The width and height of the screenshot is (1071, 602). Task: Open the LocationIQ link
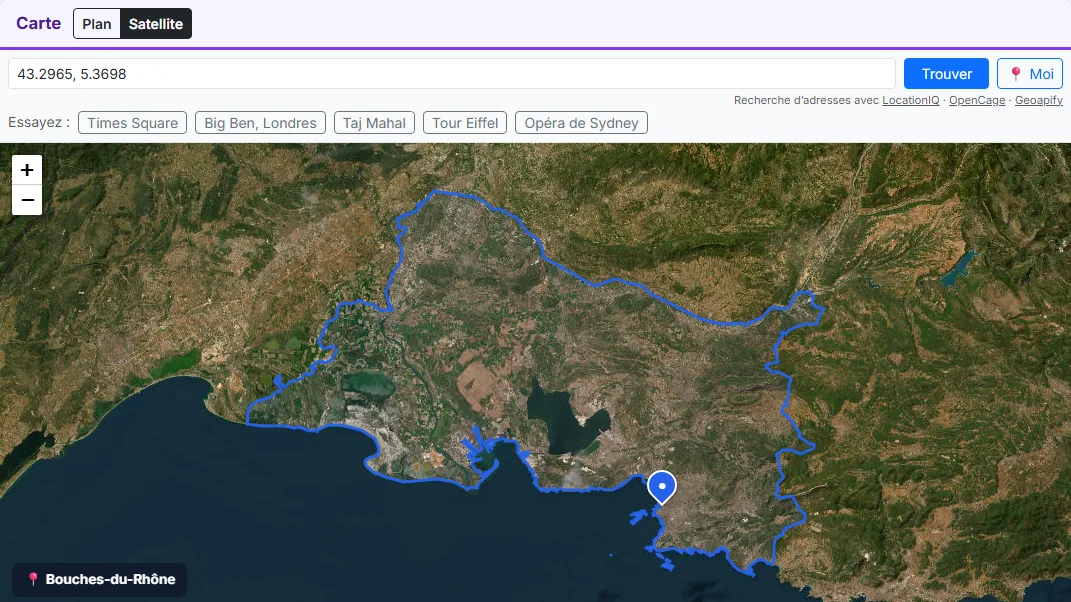(910, 100)
